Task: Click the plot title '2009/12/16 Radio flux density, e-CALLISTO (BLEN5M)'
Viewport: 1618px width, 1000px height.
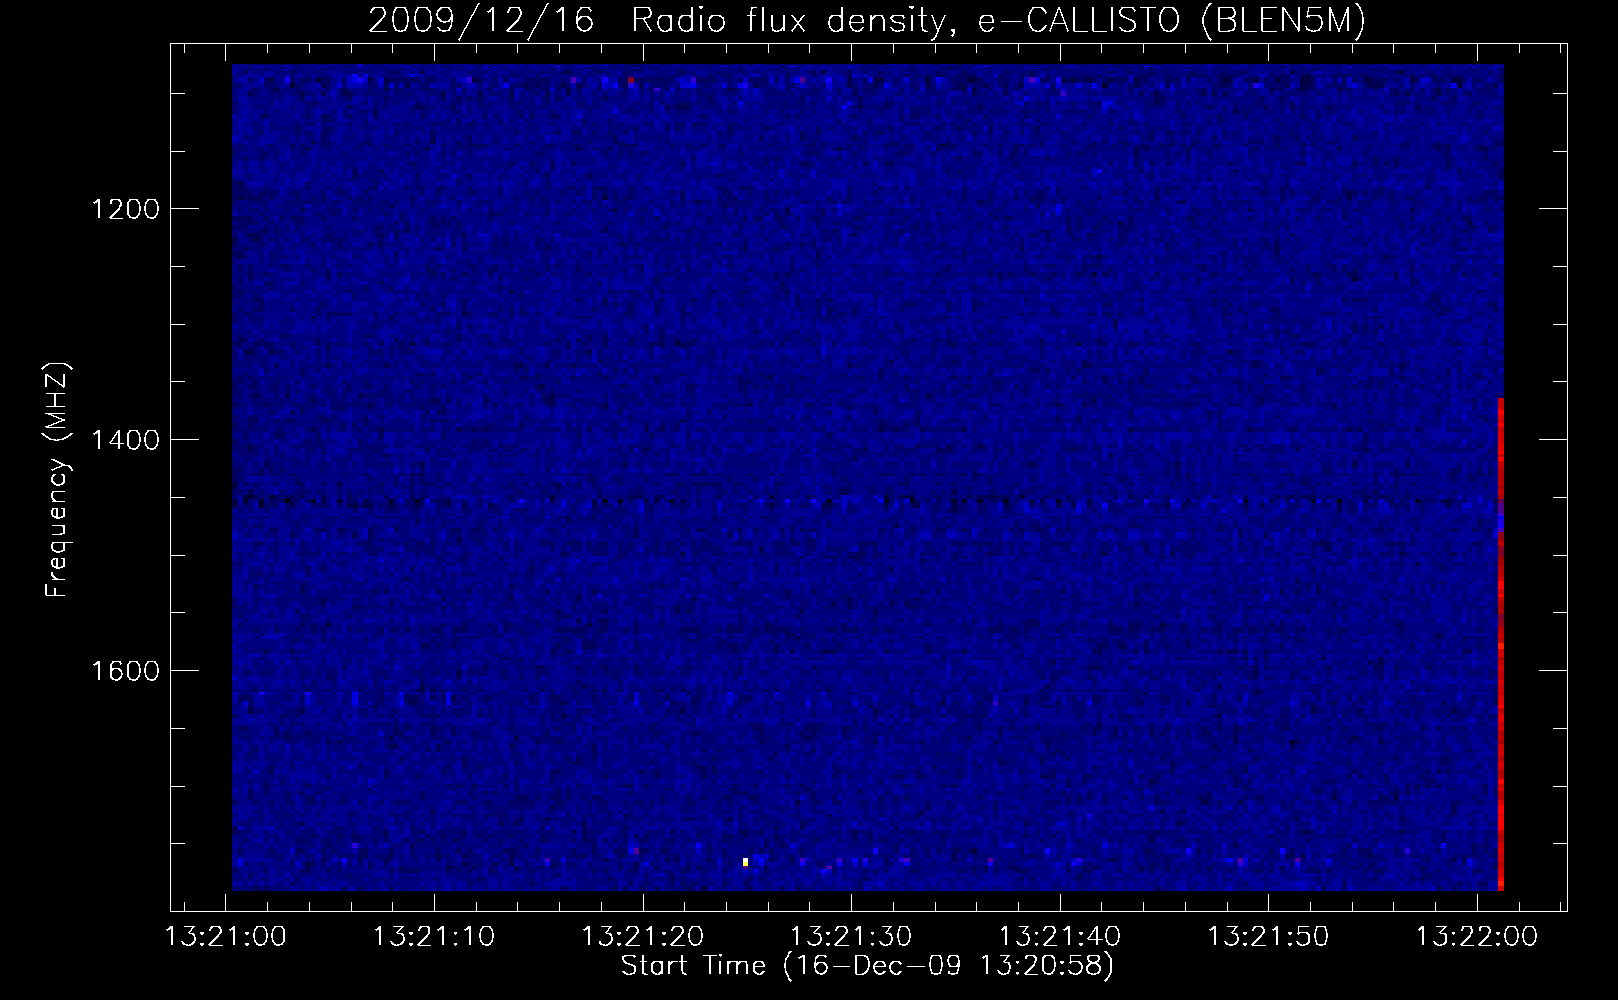Action: [x=866, y=21]
